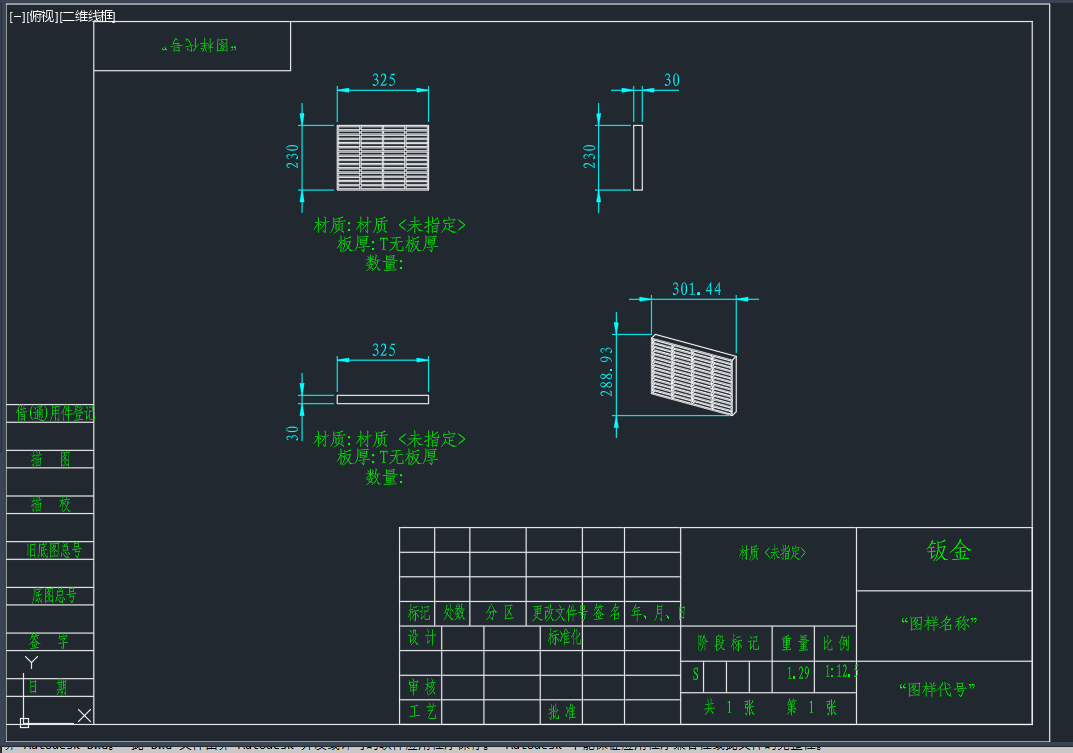Select the 325 dimension above the flat strip view
Screen dimensions: 1073x753
(x=384, y=350)
